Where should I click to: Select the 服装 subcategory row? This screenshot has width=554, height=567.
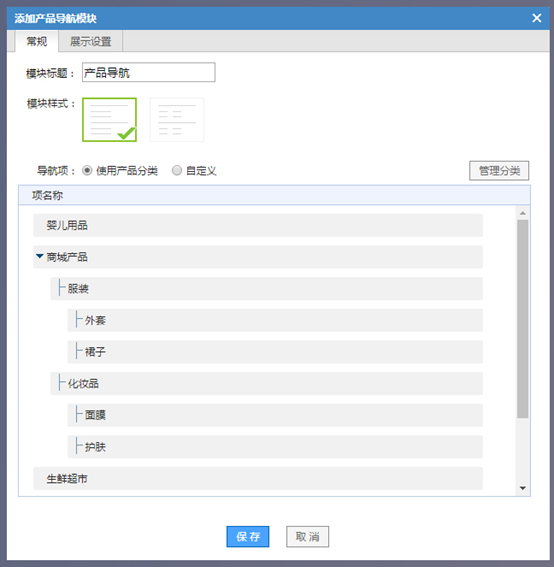pos(267,289)
